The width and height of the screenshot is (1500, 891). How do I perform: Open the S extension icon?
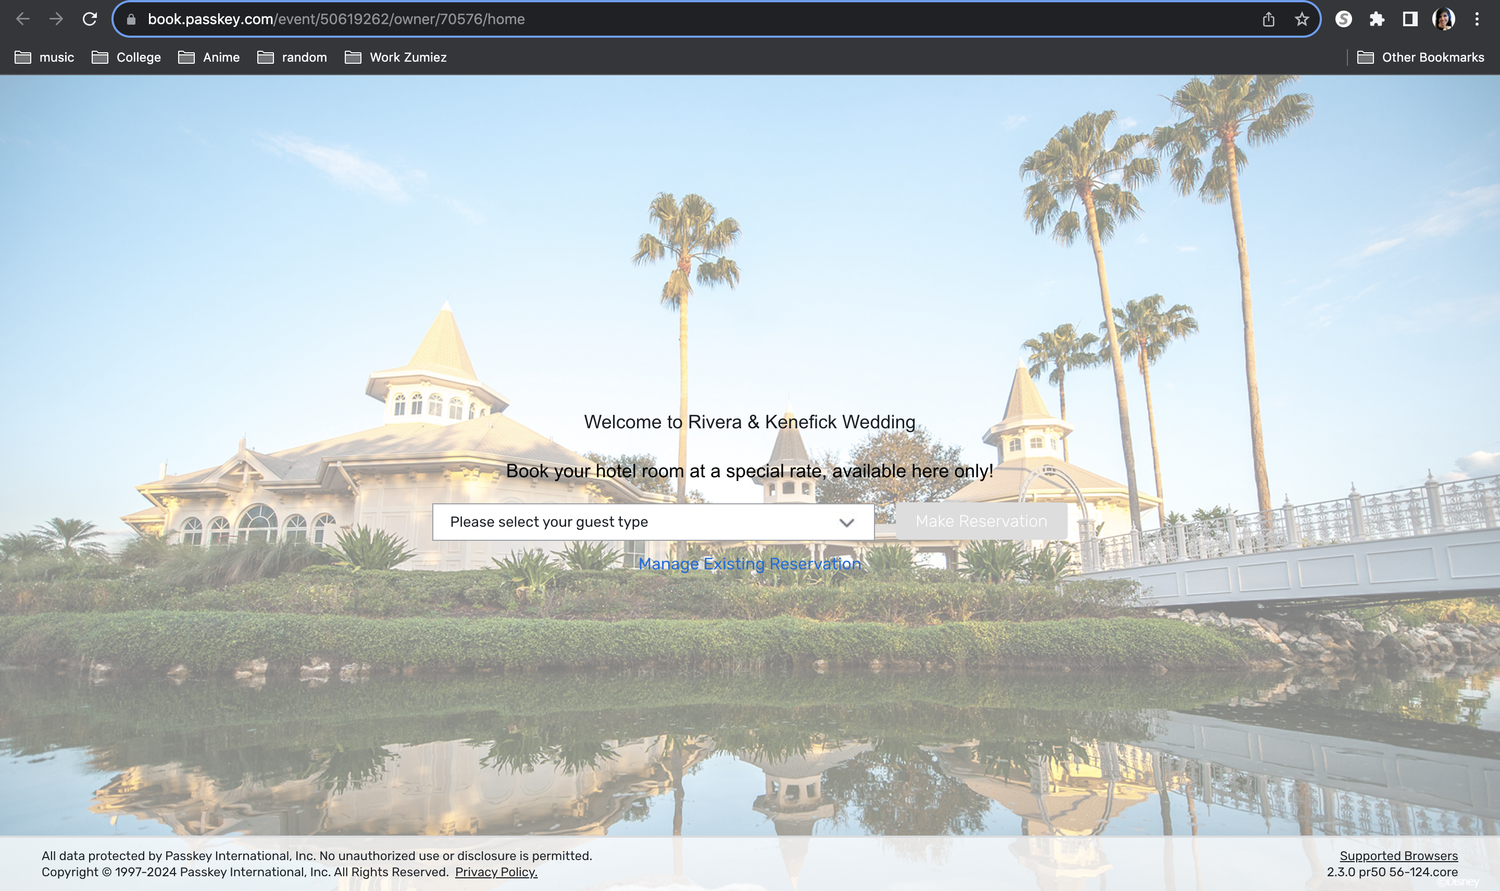[x=1344, y=19]
